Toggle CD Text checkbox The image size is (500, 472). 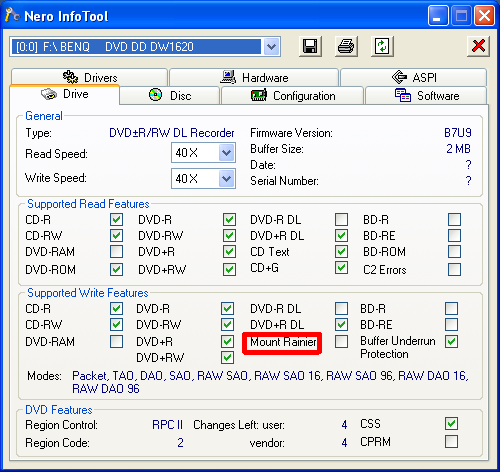(341, 252)
